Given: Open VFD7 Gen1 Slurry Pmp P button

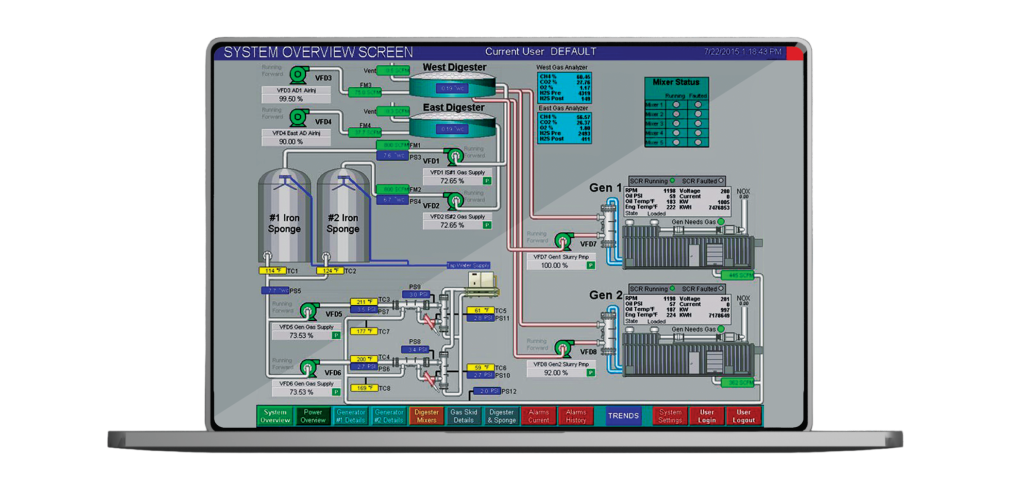Looking at the screenshot, I should coord(590,266).
